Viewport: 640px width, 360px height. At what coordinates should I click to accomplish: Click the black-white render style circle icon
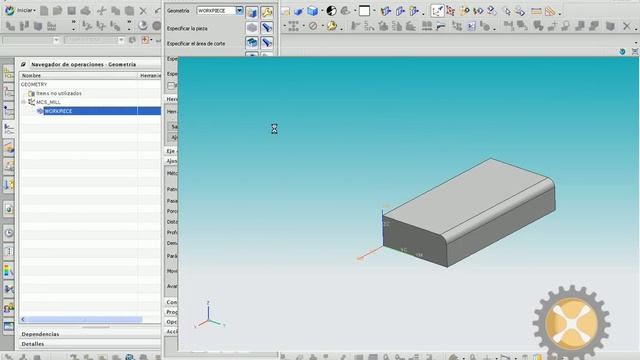pos(331,11)
